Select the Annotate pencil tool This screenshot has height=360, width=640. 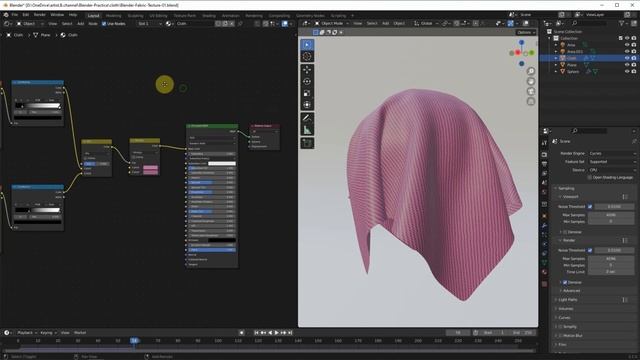click(307, 118)
